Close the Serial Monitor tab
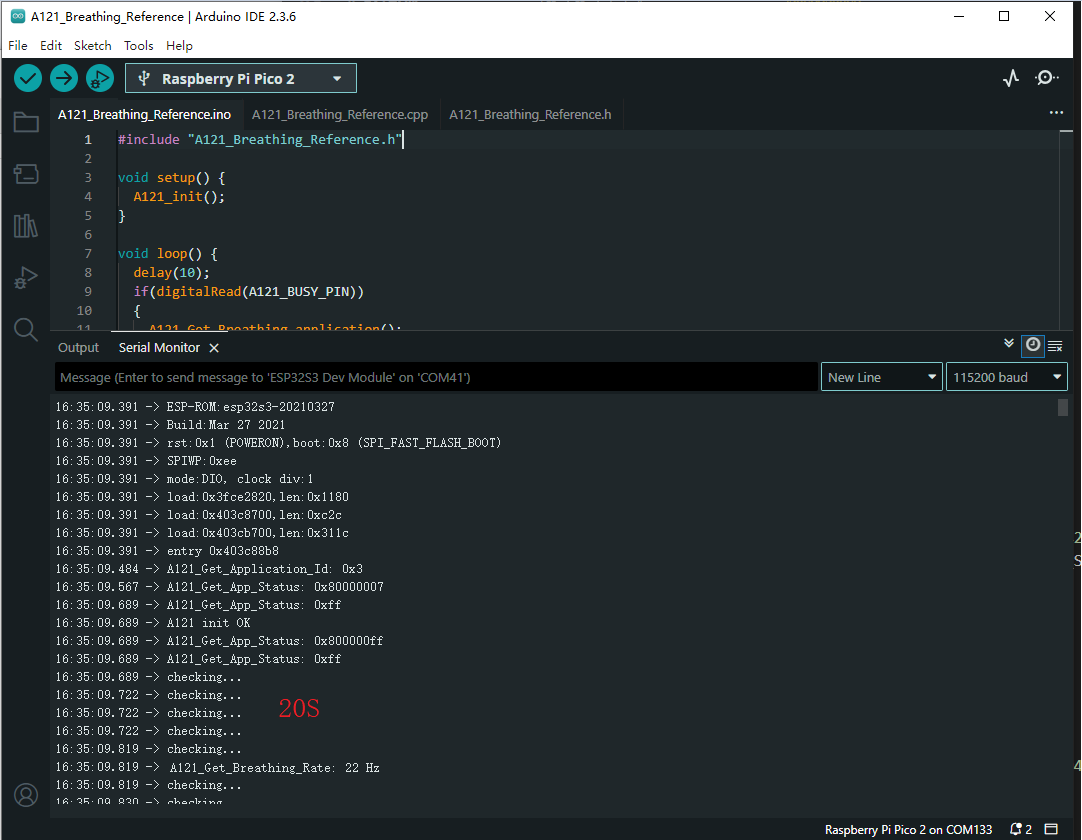This screenshot has width=1082, height=840. coord(214,348)
